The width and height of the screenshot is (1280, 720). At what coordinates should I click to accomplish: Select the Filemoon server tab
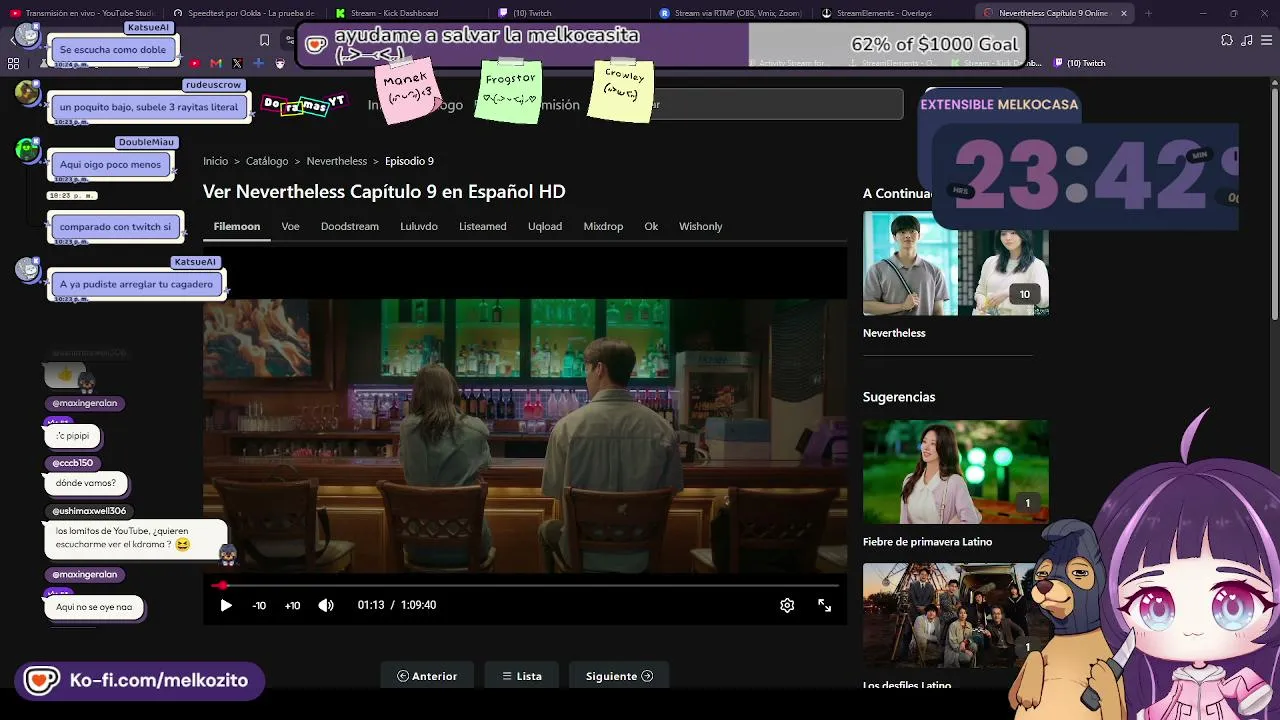coord(237,226)
